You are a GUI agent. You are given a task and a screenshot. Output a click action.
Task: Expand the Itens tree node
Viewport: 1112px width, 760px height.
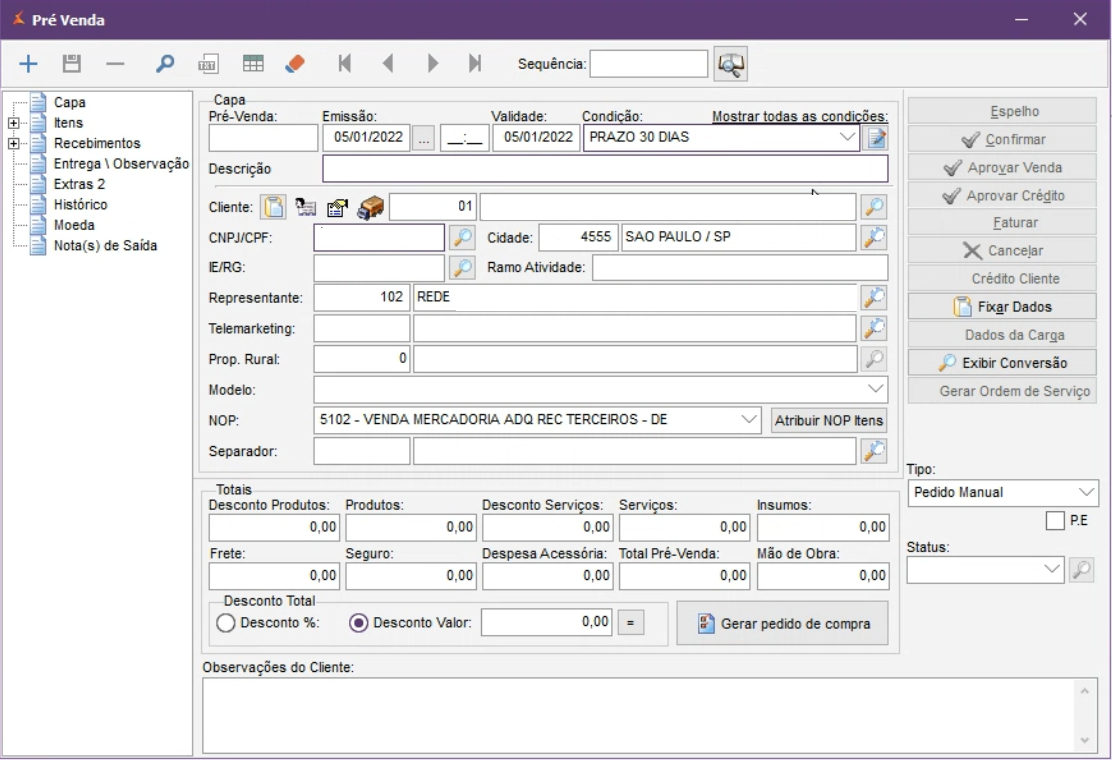[12, 122]
